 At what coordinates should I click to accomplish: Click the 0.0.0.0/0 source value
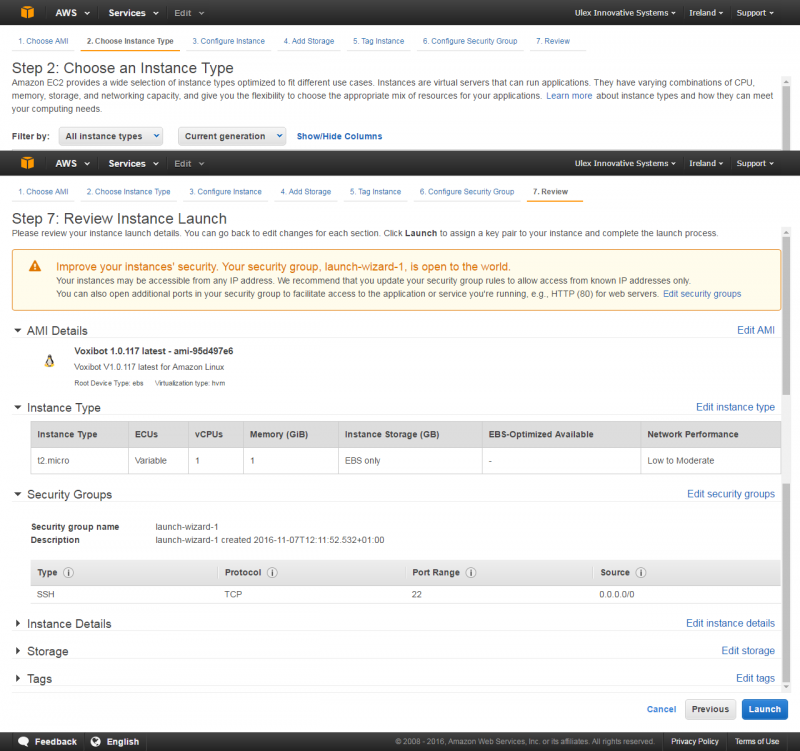click(x=616, y=594)
